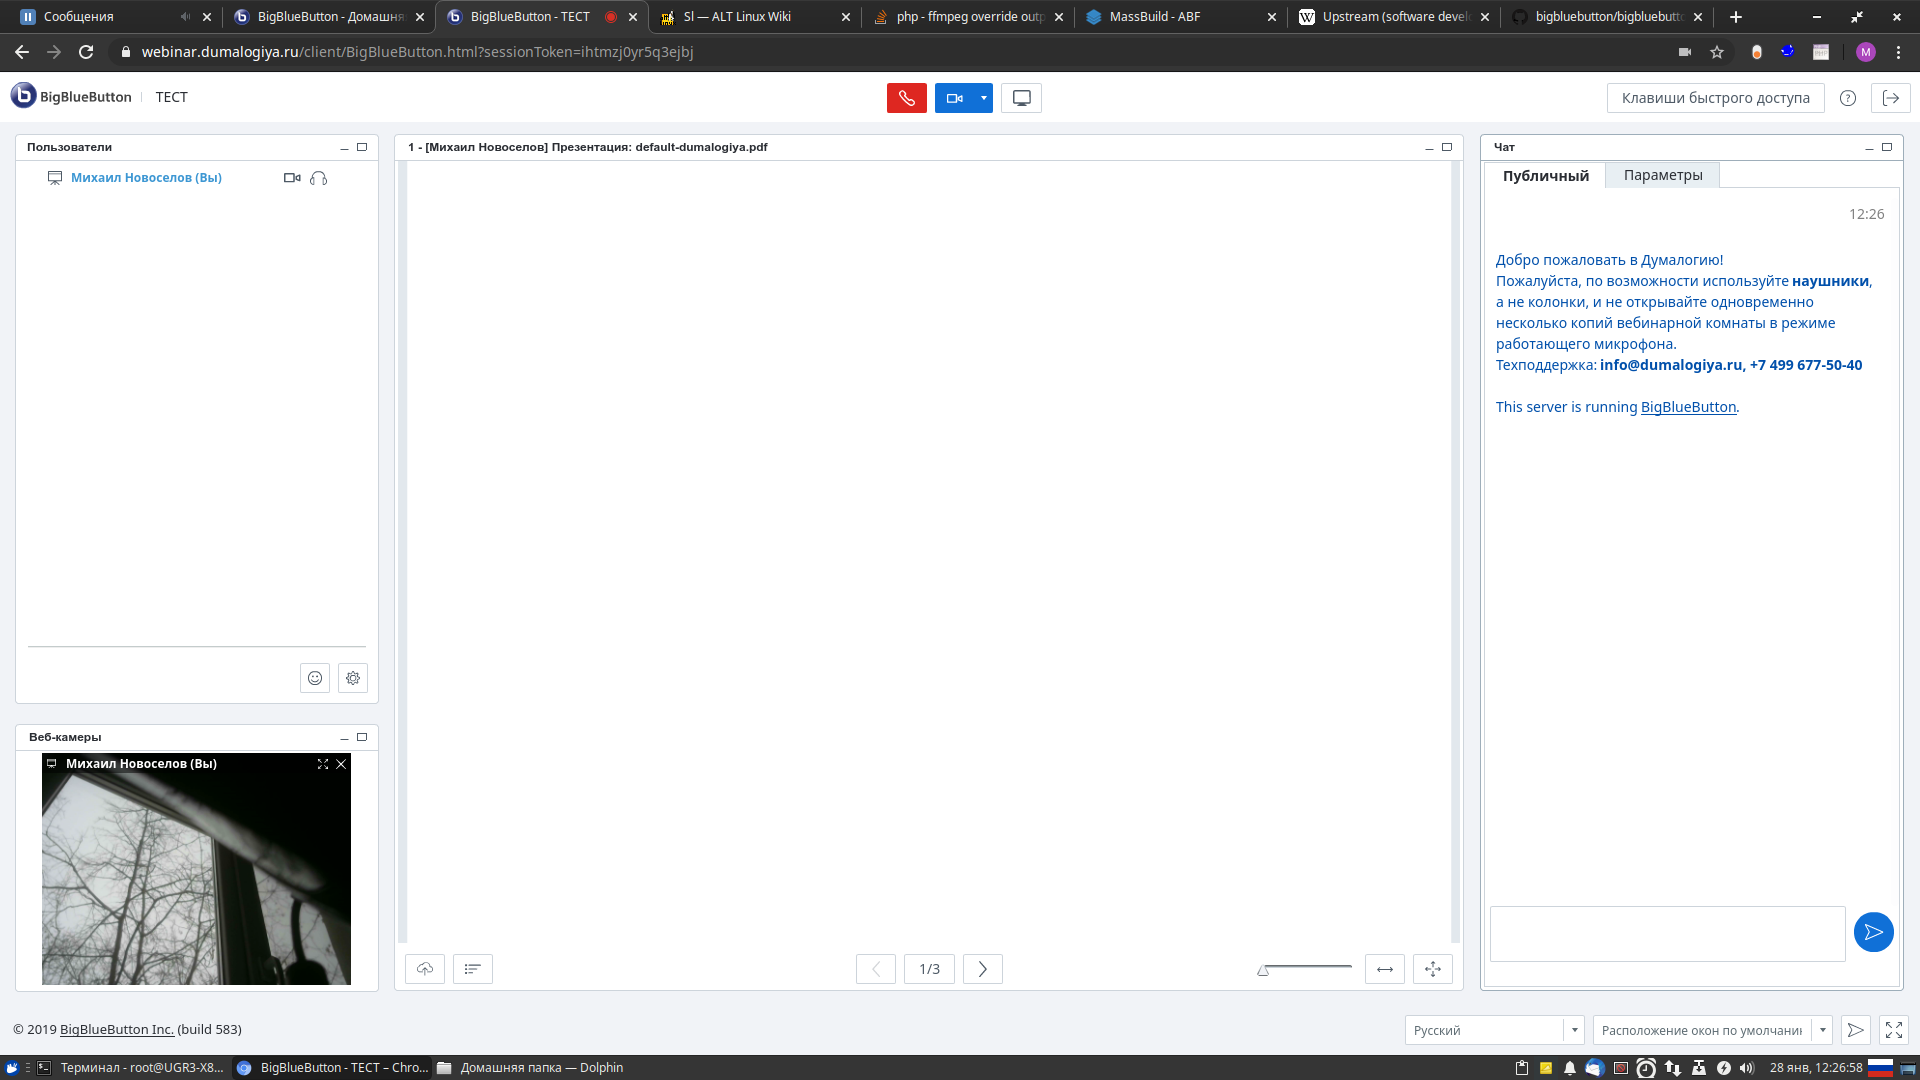Follow the BigBlueButton link in chat
Viewport: 1920px width, 1080px height.
(1687, 406)
